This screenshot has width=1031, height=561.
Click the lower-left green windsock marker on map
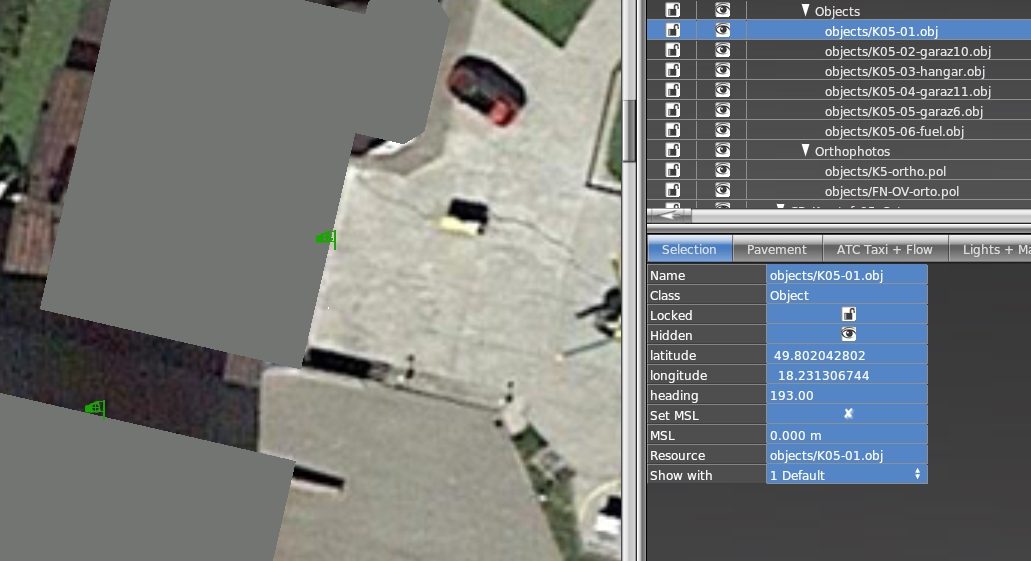pos(95,408)
